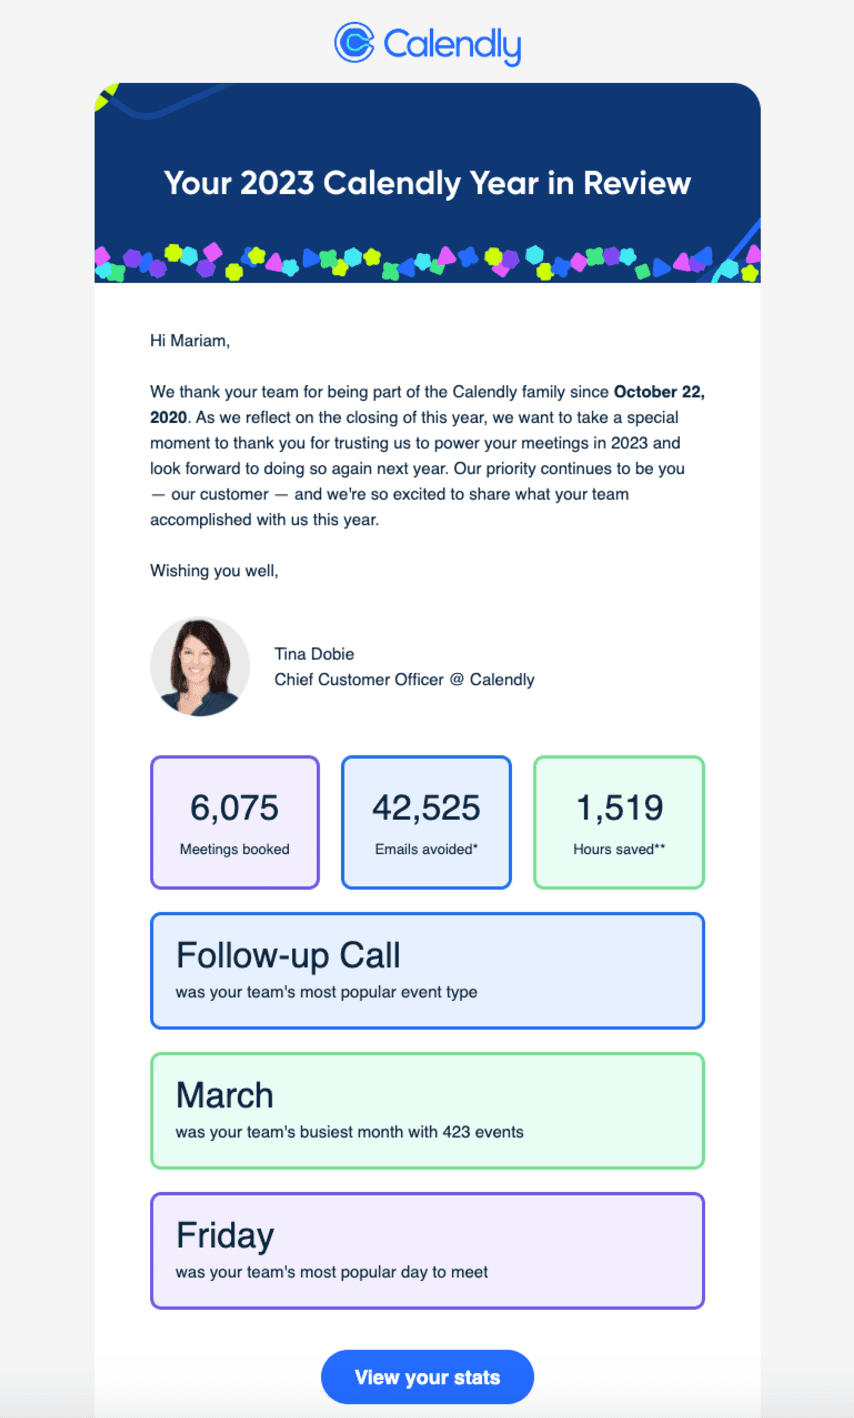Select the Friday most popular day card
The height and width of the screenshot is (1418, 854).
click(x=427, y=1250)
